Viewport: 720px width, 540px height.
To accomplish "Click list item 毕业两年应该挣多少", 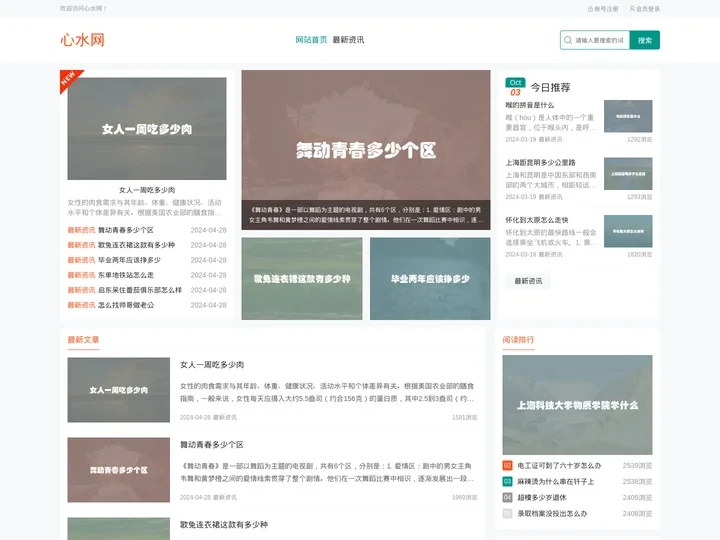I will 129,260.
